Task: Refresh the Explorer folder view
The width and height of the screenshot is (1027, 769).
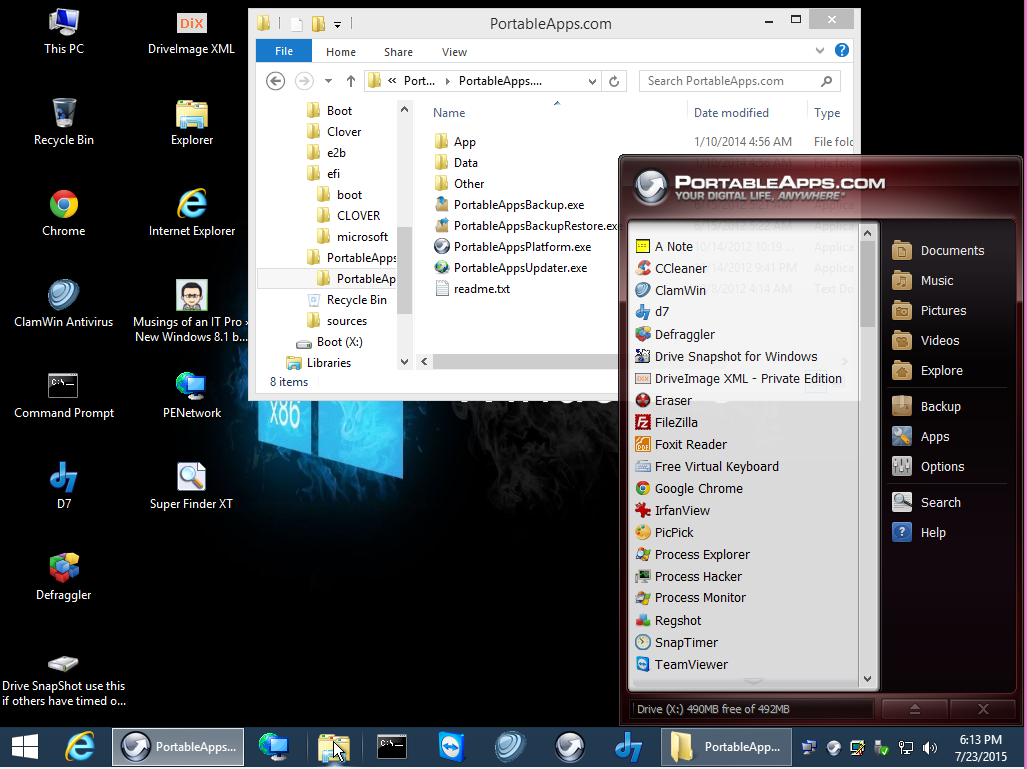Action: click(x=614, y=81)
